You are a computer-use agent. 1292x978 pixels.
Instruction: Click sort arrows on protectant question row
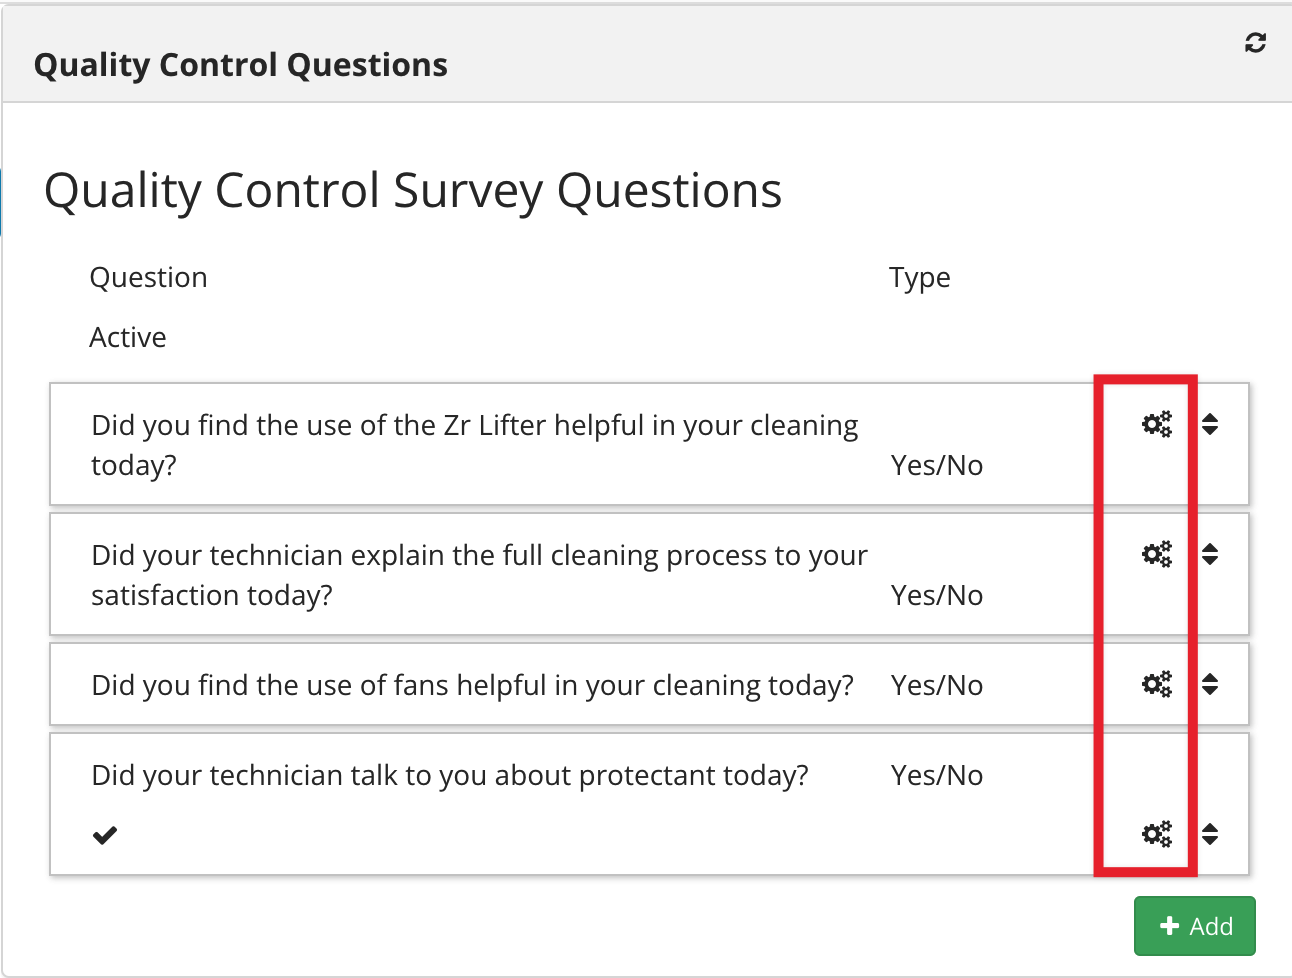[x=1210, y=834]
